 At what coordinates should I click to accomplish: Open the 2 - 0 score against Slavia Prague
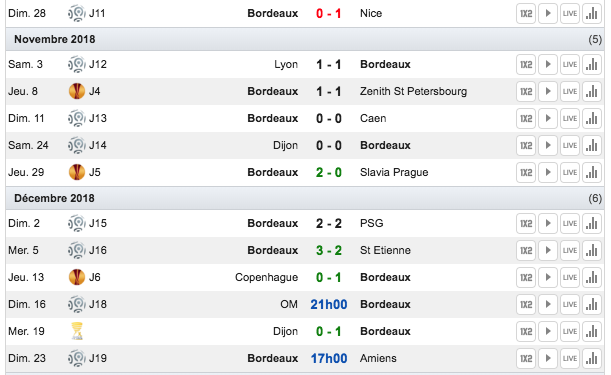click(329, 172)
